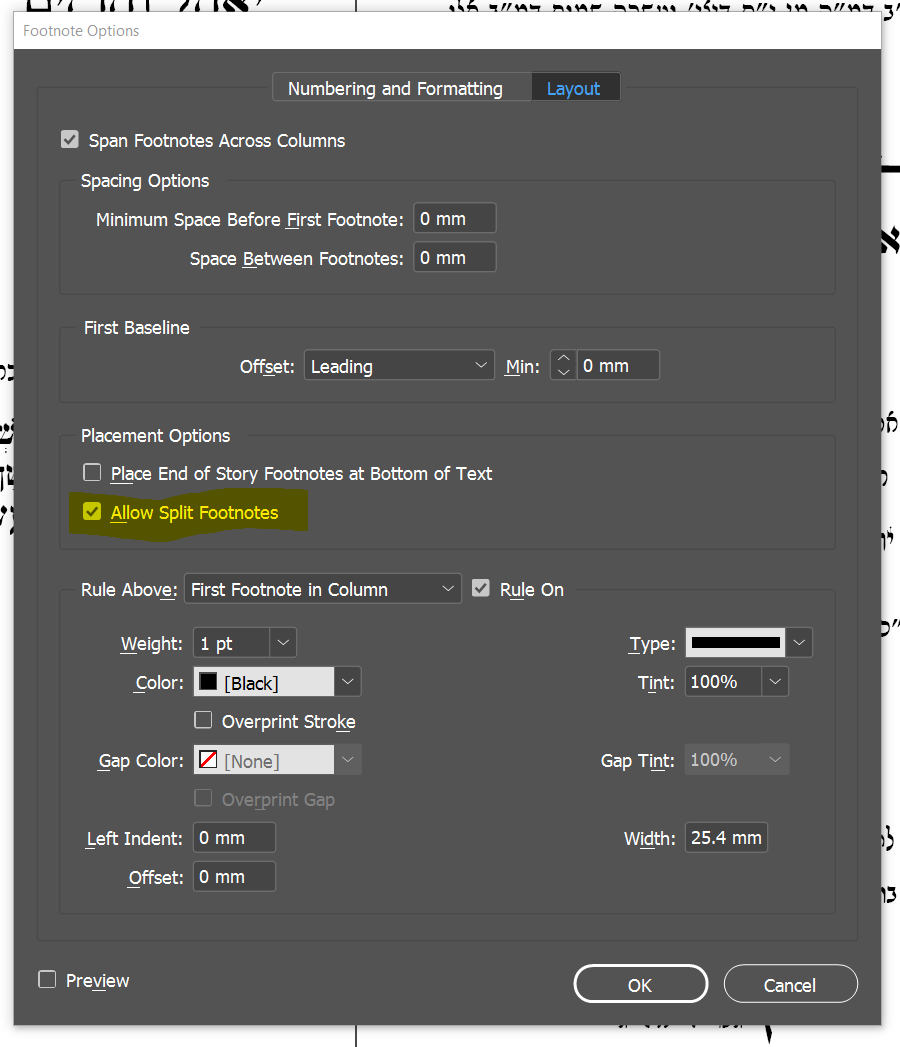Turn on the Preview checkbox
The height and width of the screenshot is (1047, 900).
(47, 980)
